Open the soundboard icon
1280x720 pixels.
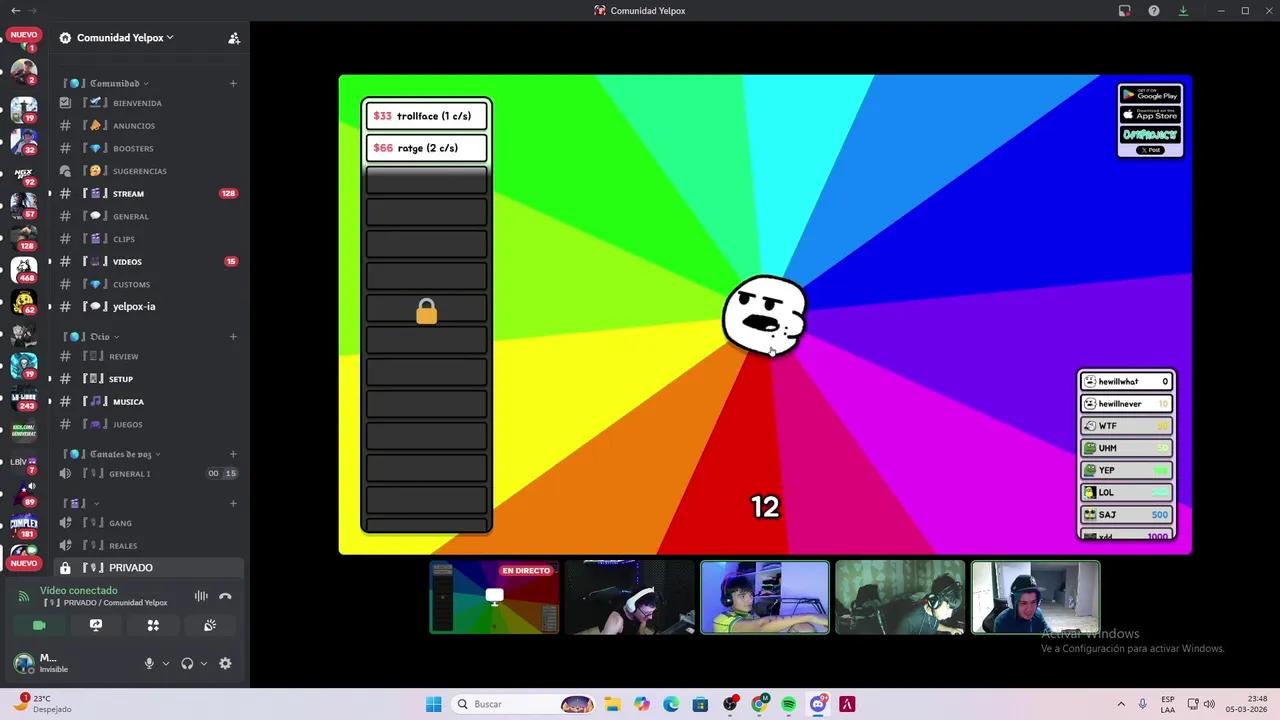pos(210,625)
